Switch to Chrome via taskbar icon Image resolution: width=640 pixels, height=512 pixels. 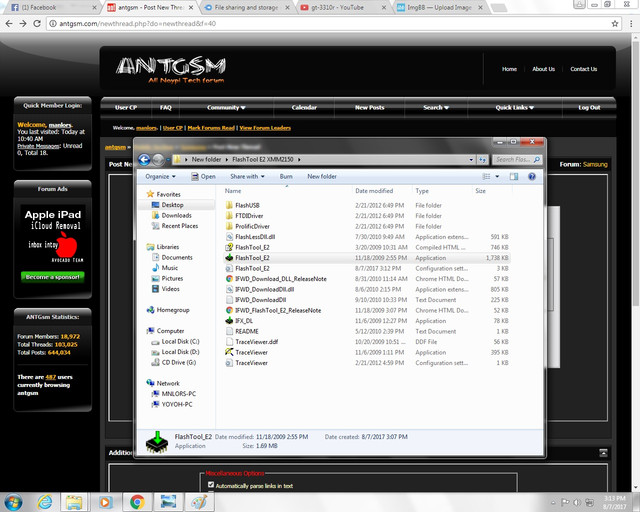point(137,502)
